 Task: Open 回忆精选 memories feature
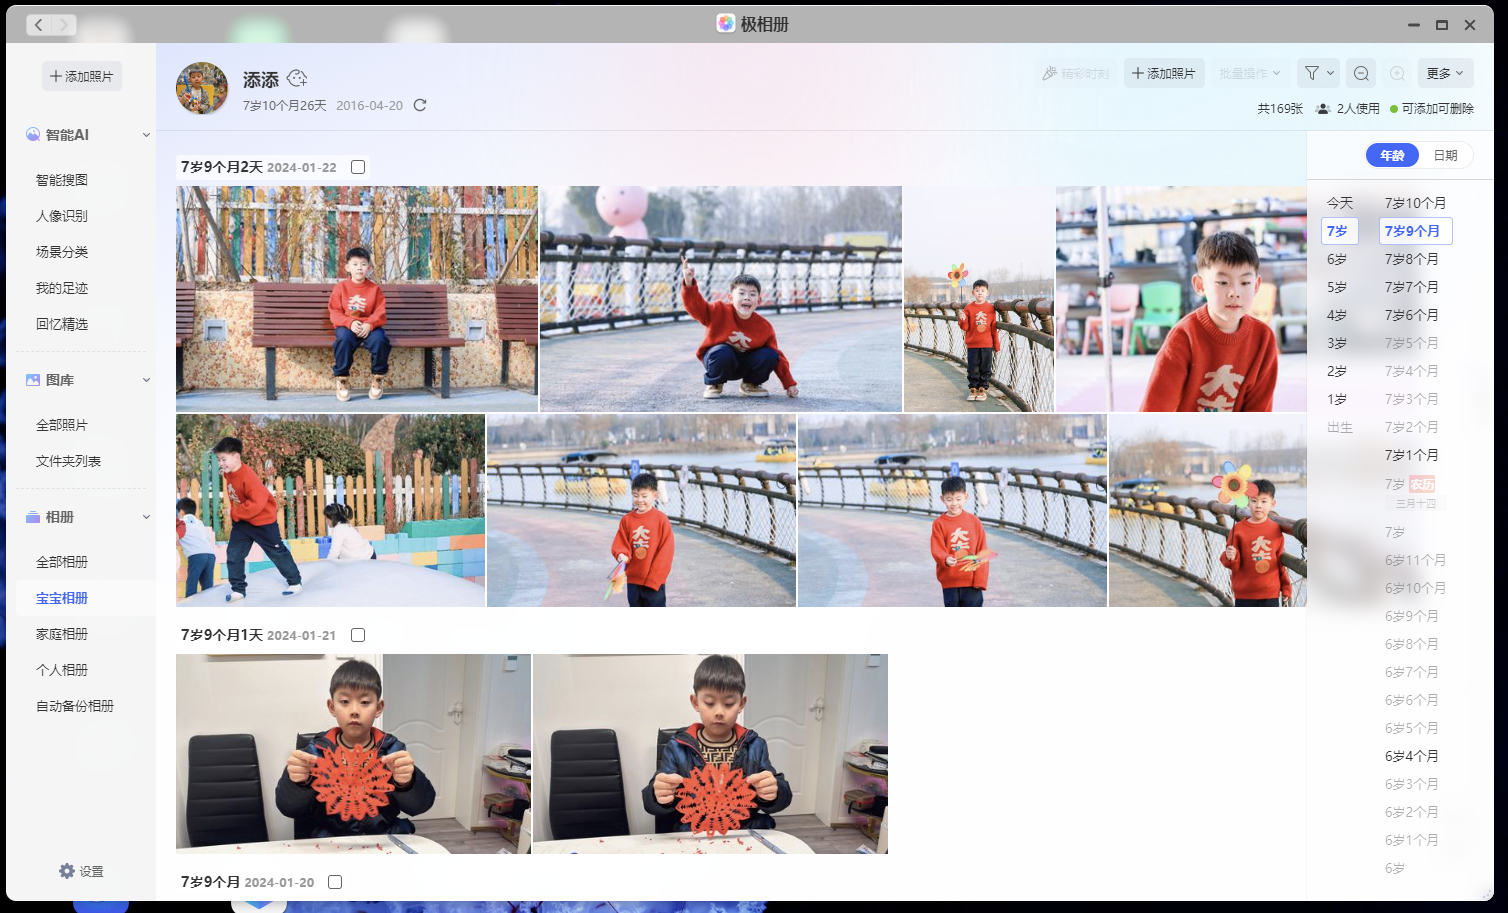click(x=64, y=323)
